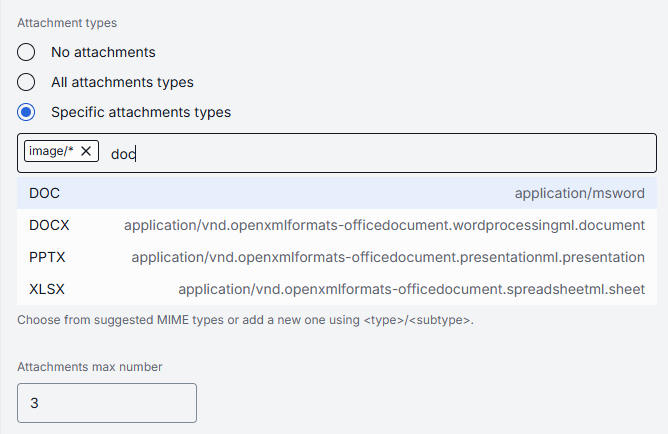This screenshot has height=434, width=668.
Task: Choose the All attachments types radio option
Action: click(x=27, y=82)
